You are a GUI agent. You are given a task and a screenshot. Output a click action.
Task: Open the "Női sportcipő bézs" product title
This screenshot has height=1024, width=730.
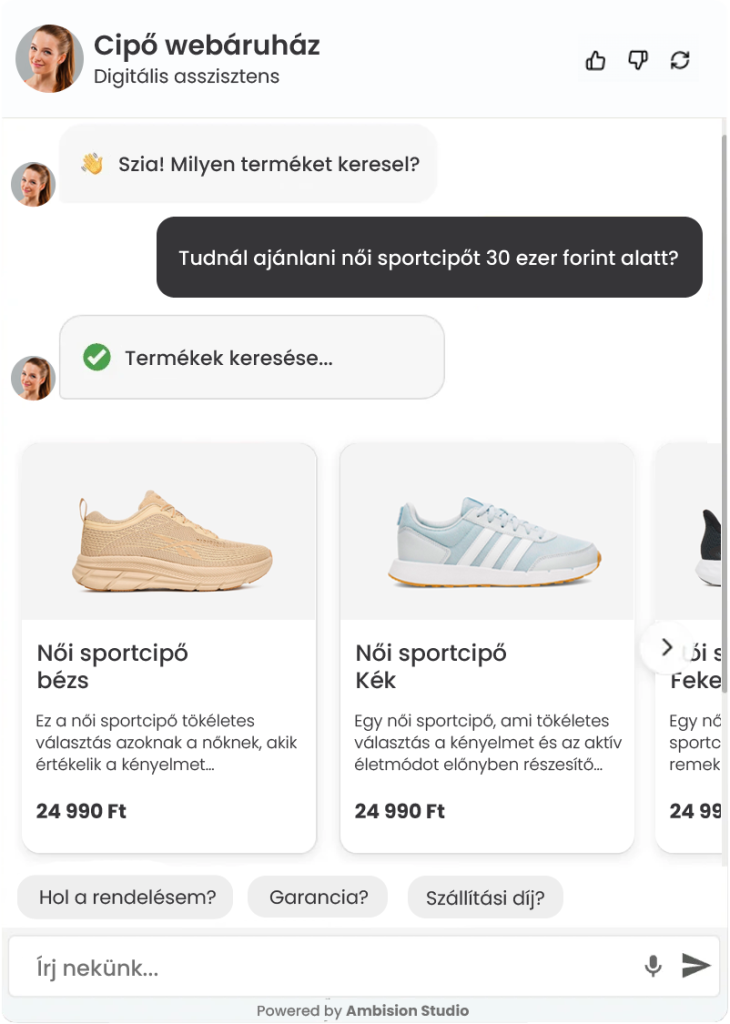pos(112,666)
